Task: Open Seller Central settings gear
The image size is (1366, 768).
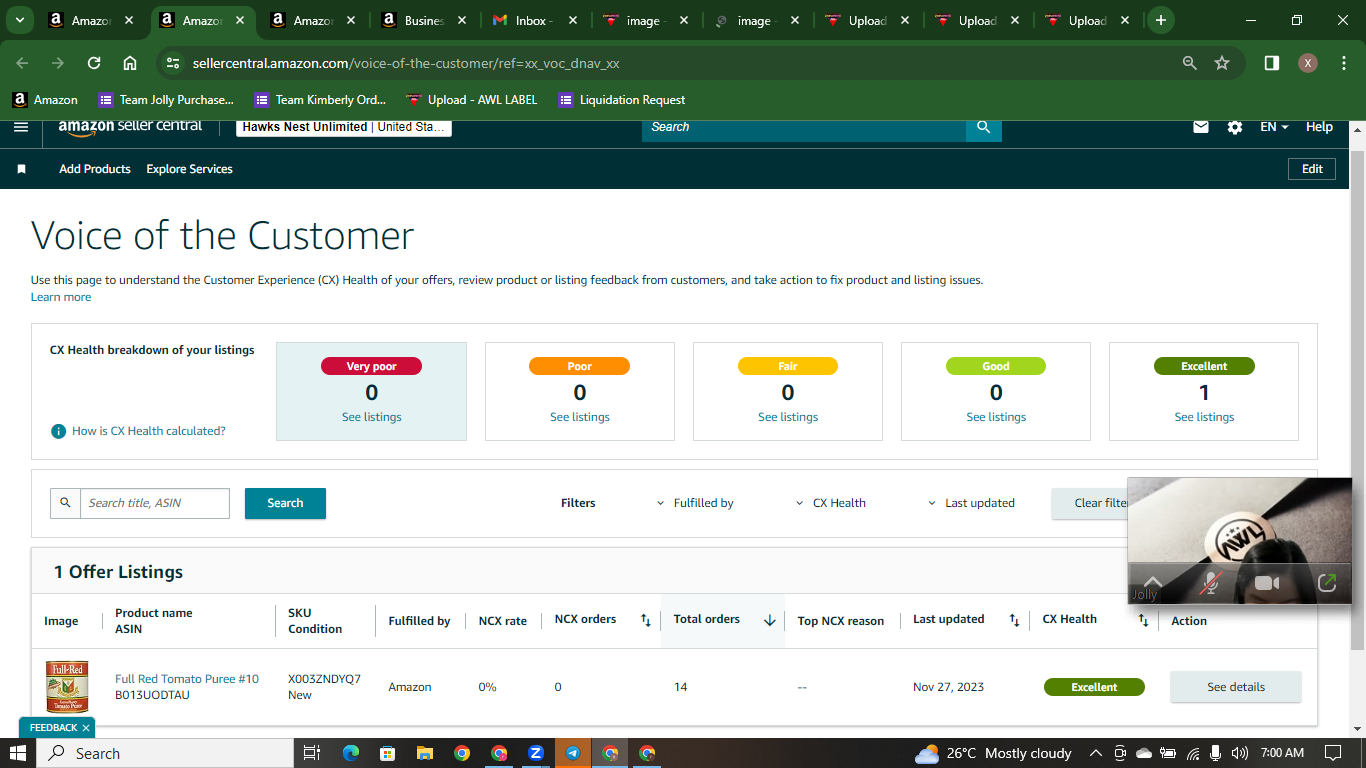Action: (1235, 127)
